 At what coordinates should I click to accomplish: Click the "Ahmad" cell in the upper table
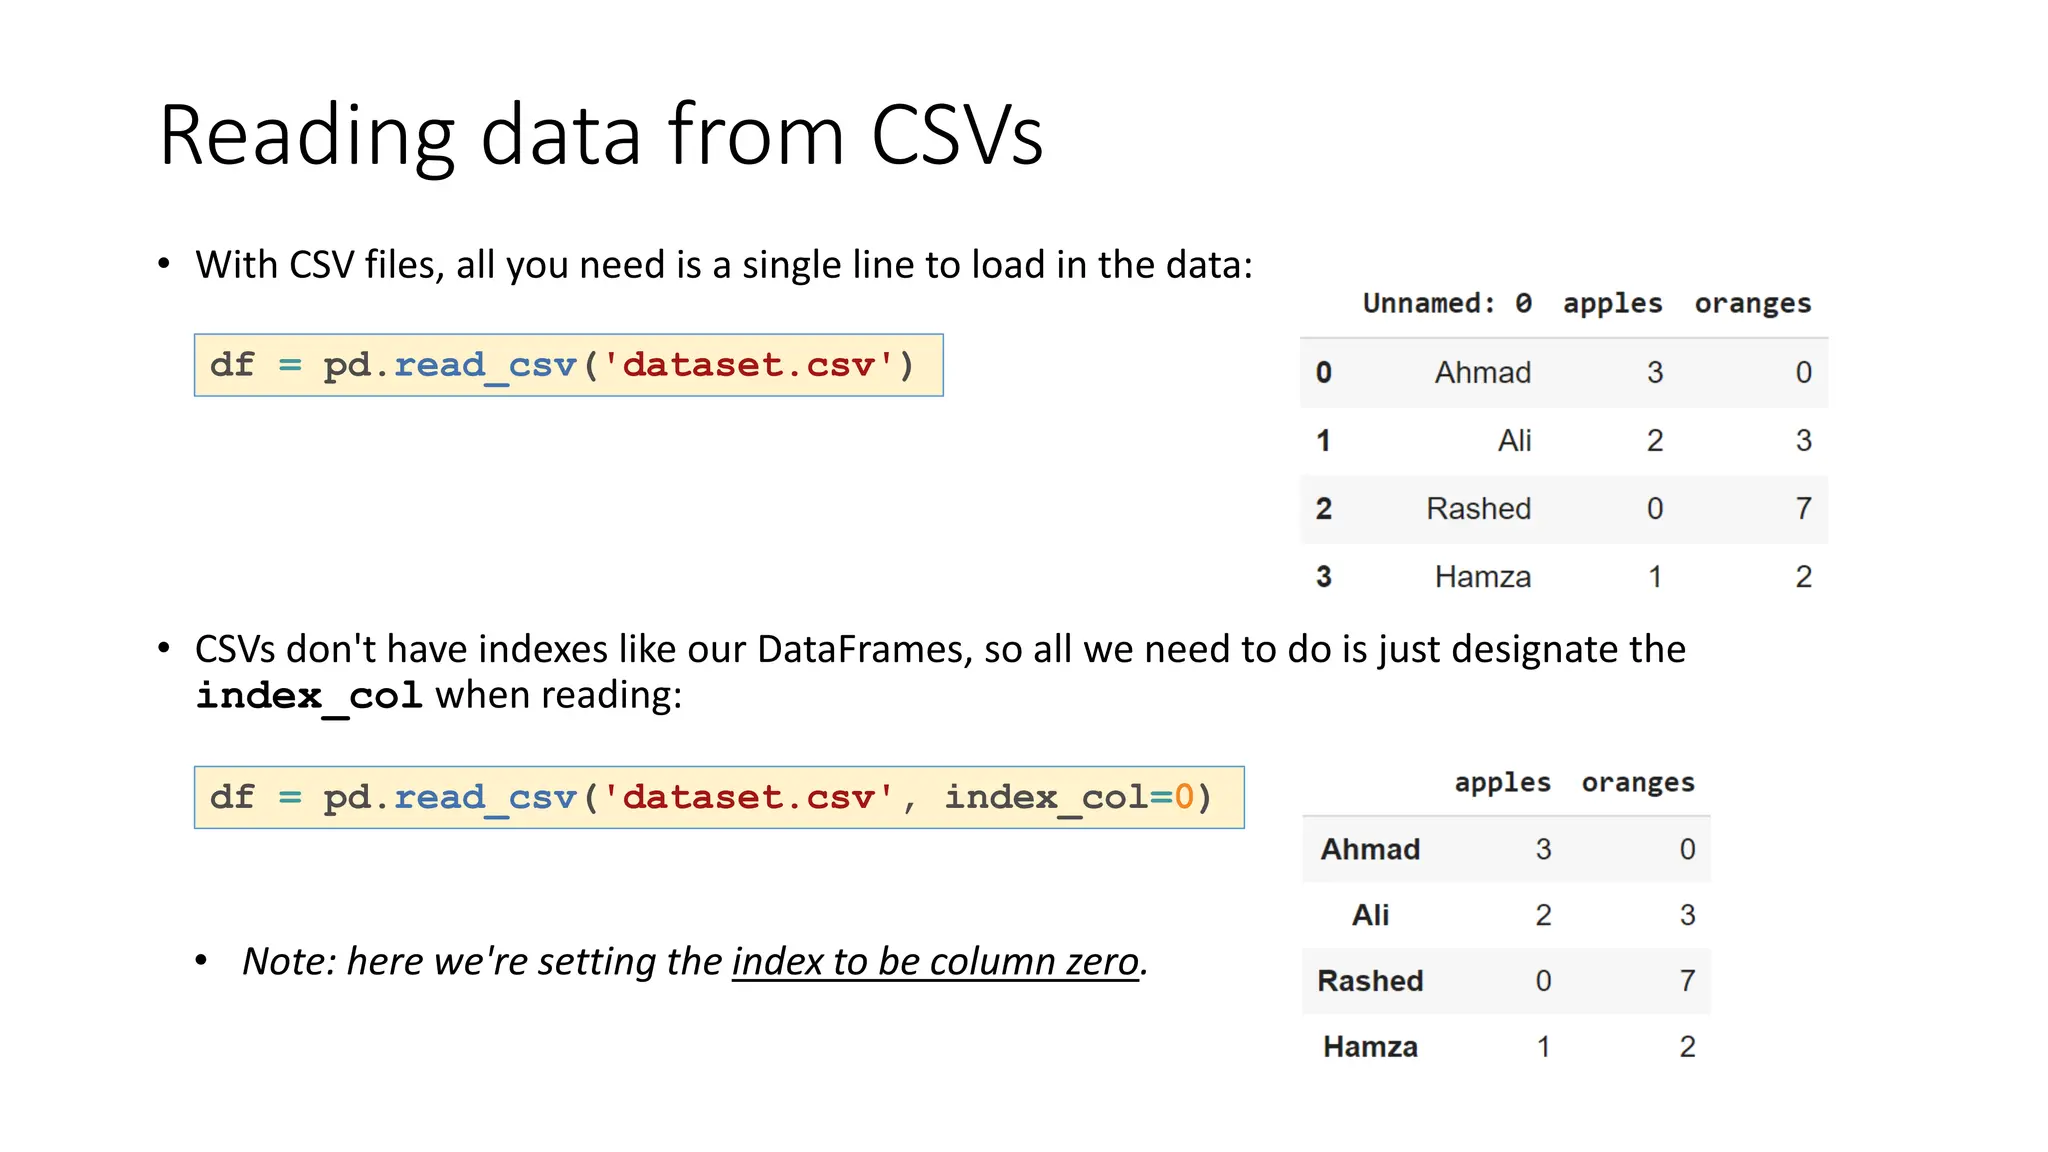[x=1482, y=372]
